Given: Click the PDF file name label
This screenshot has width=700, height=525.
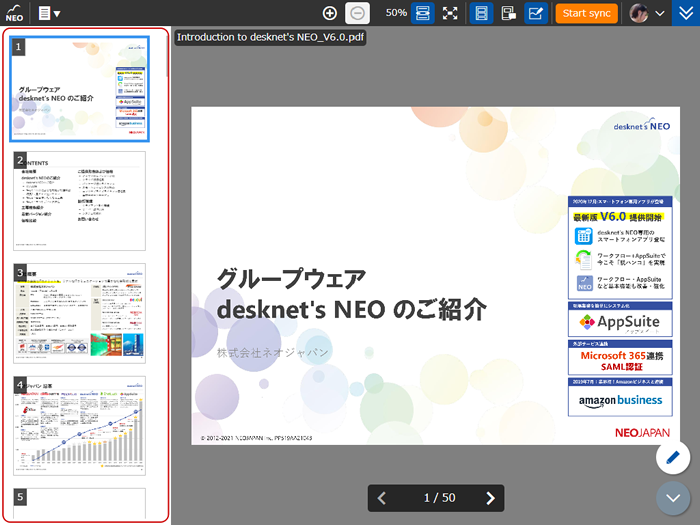Looking at the screenshot, I should [x=270, y=37].
